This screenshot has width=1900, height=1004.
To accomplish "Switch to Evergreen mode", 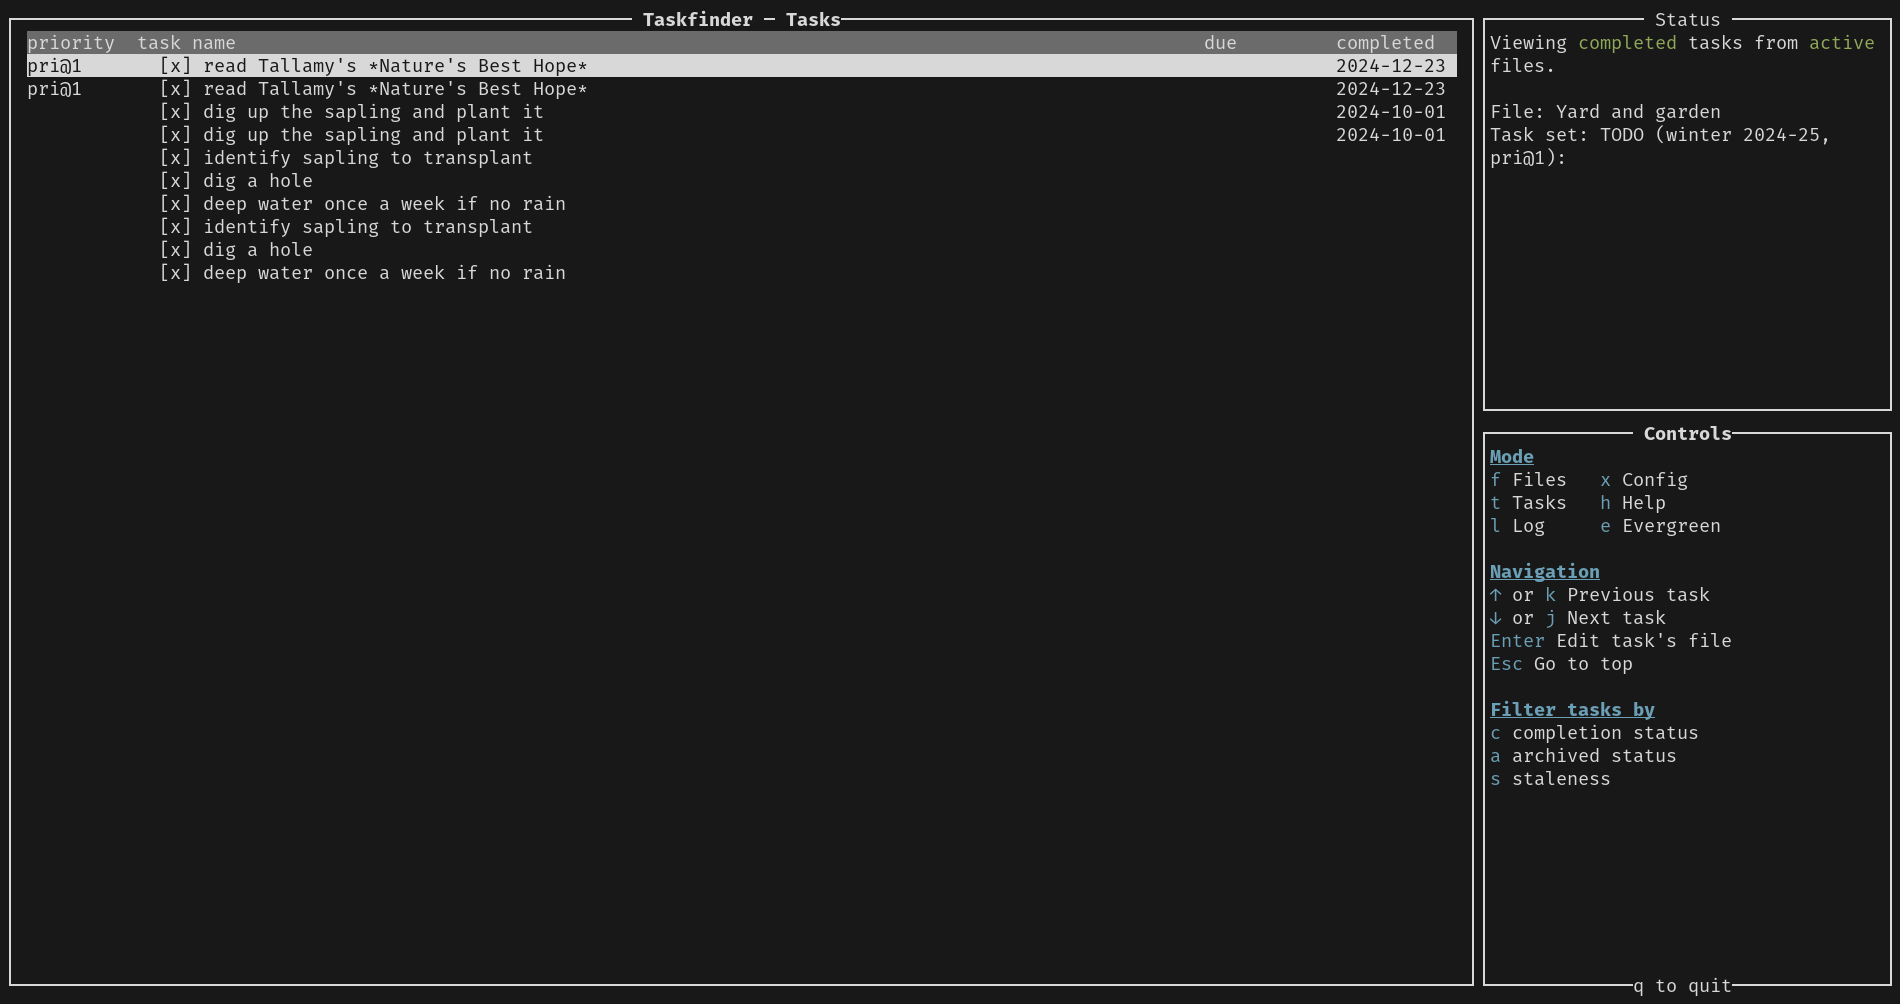I will click(x=1660, y=526).
